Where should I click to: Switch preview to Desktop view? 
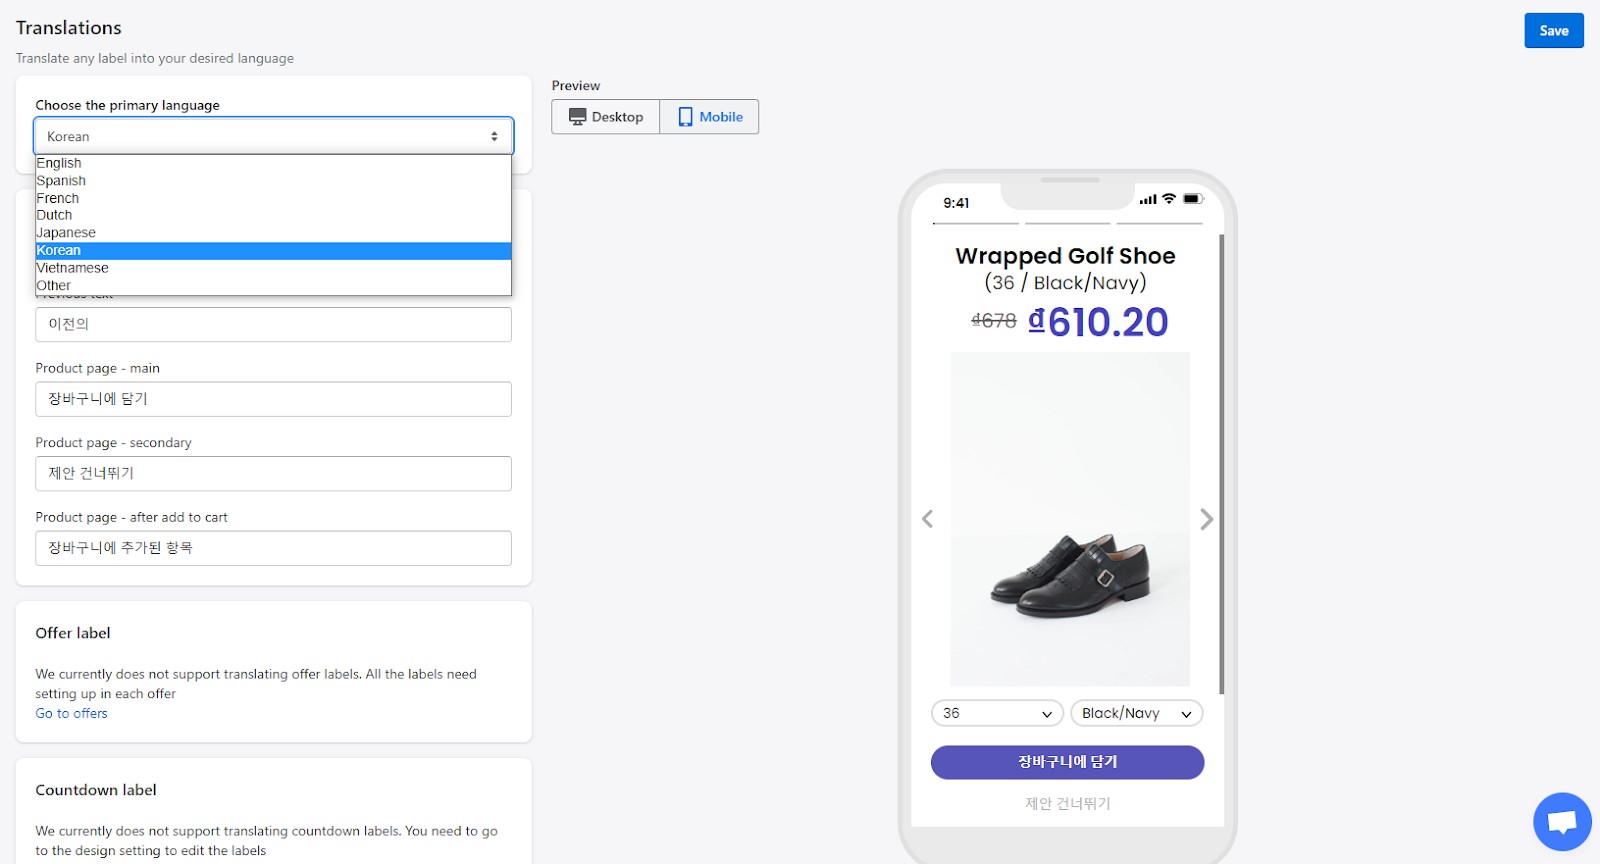coord(606,117)
